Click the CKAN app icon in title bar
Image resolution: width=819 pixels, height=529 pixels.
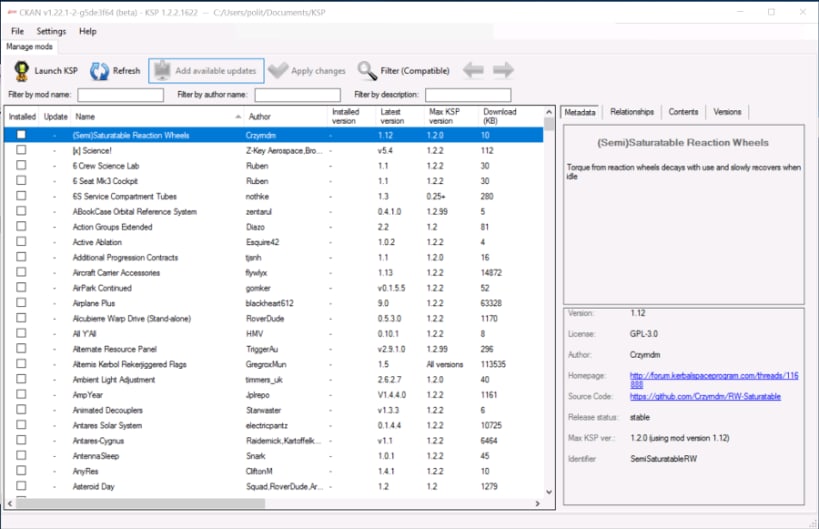pos(11,12)
